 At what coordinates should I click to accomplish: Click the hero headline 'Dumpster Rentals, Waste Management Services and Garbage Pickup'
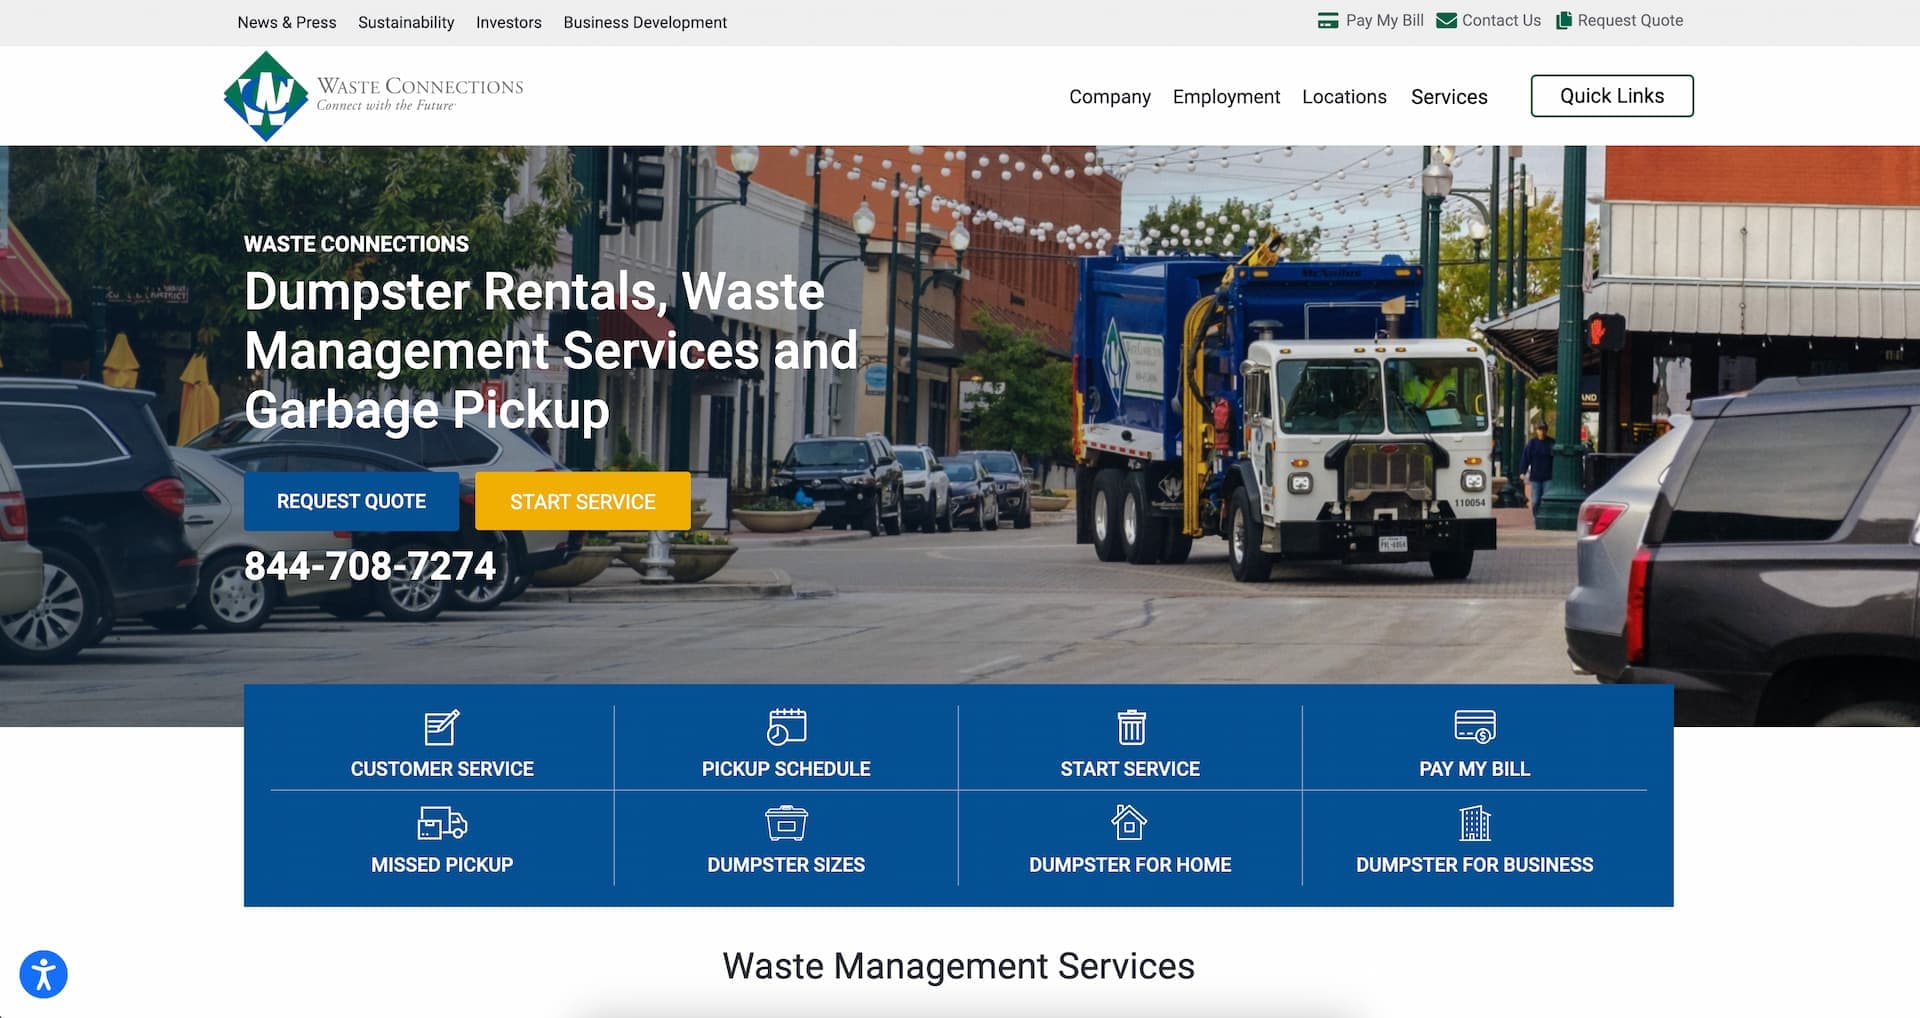(x=551, y=351)
